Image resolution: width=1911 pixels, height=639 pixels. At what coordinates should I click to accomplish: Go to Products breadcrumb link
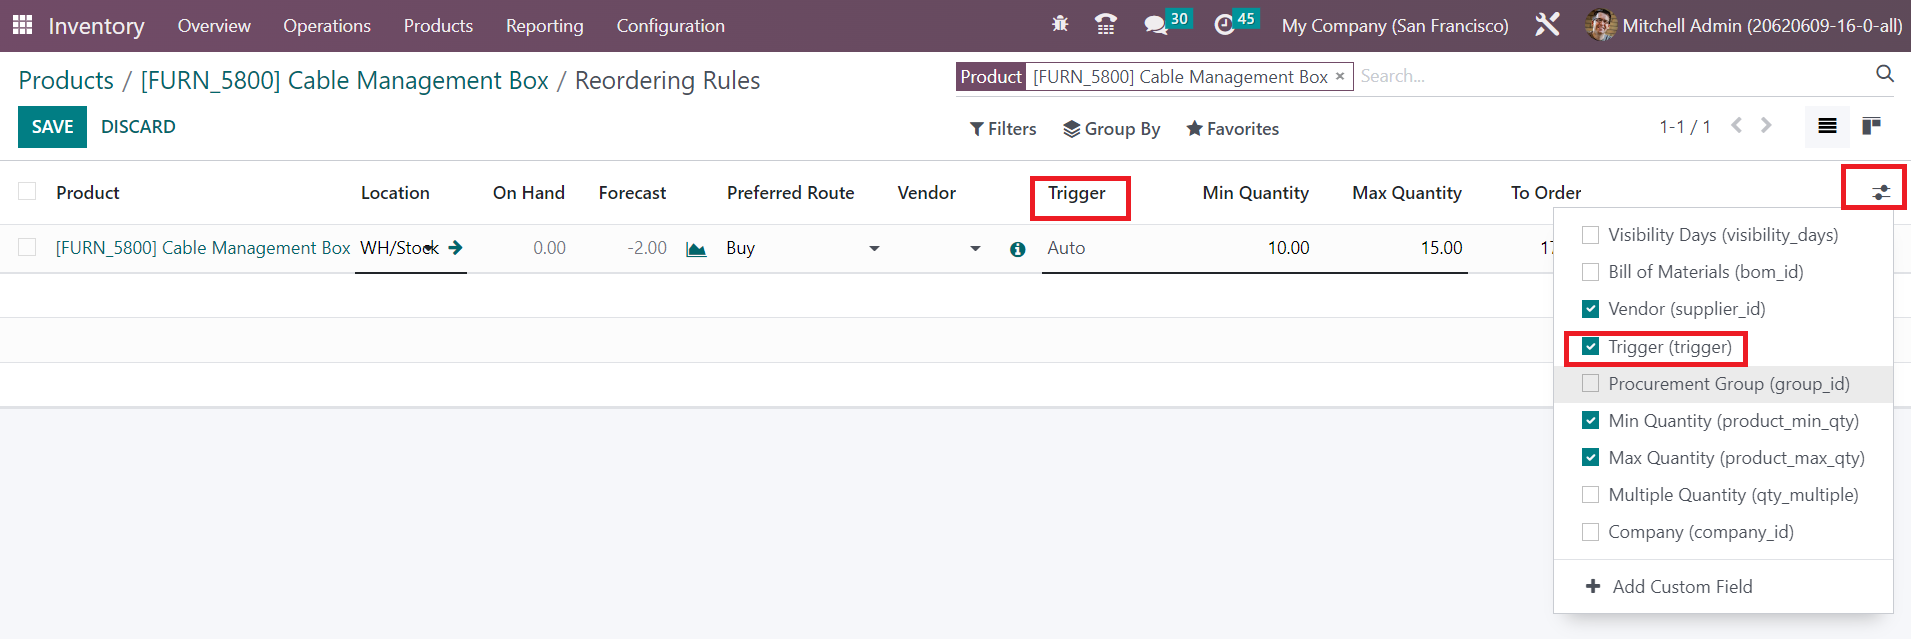coord(66,80)
